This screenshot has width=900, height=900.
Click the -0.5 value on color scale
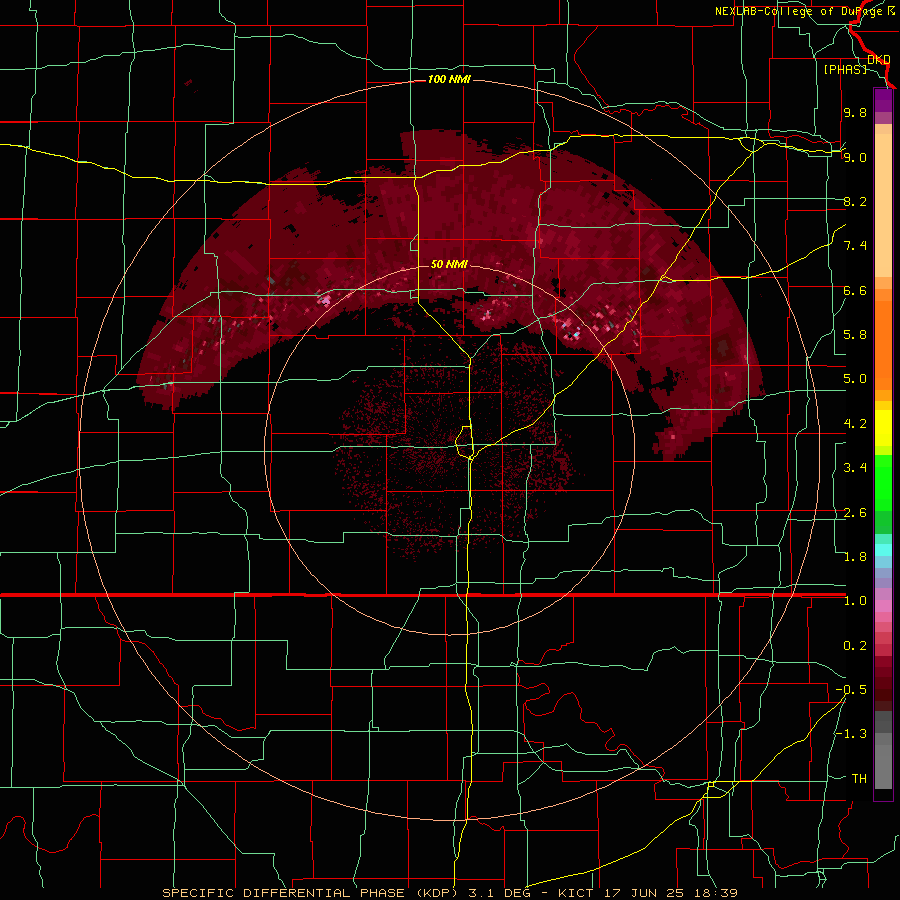click(851, 690)
